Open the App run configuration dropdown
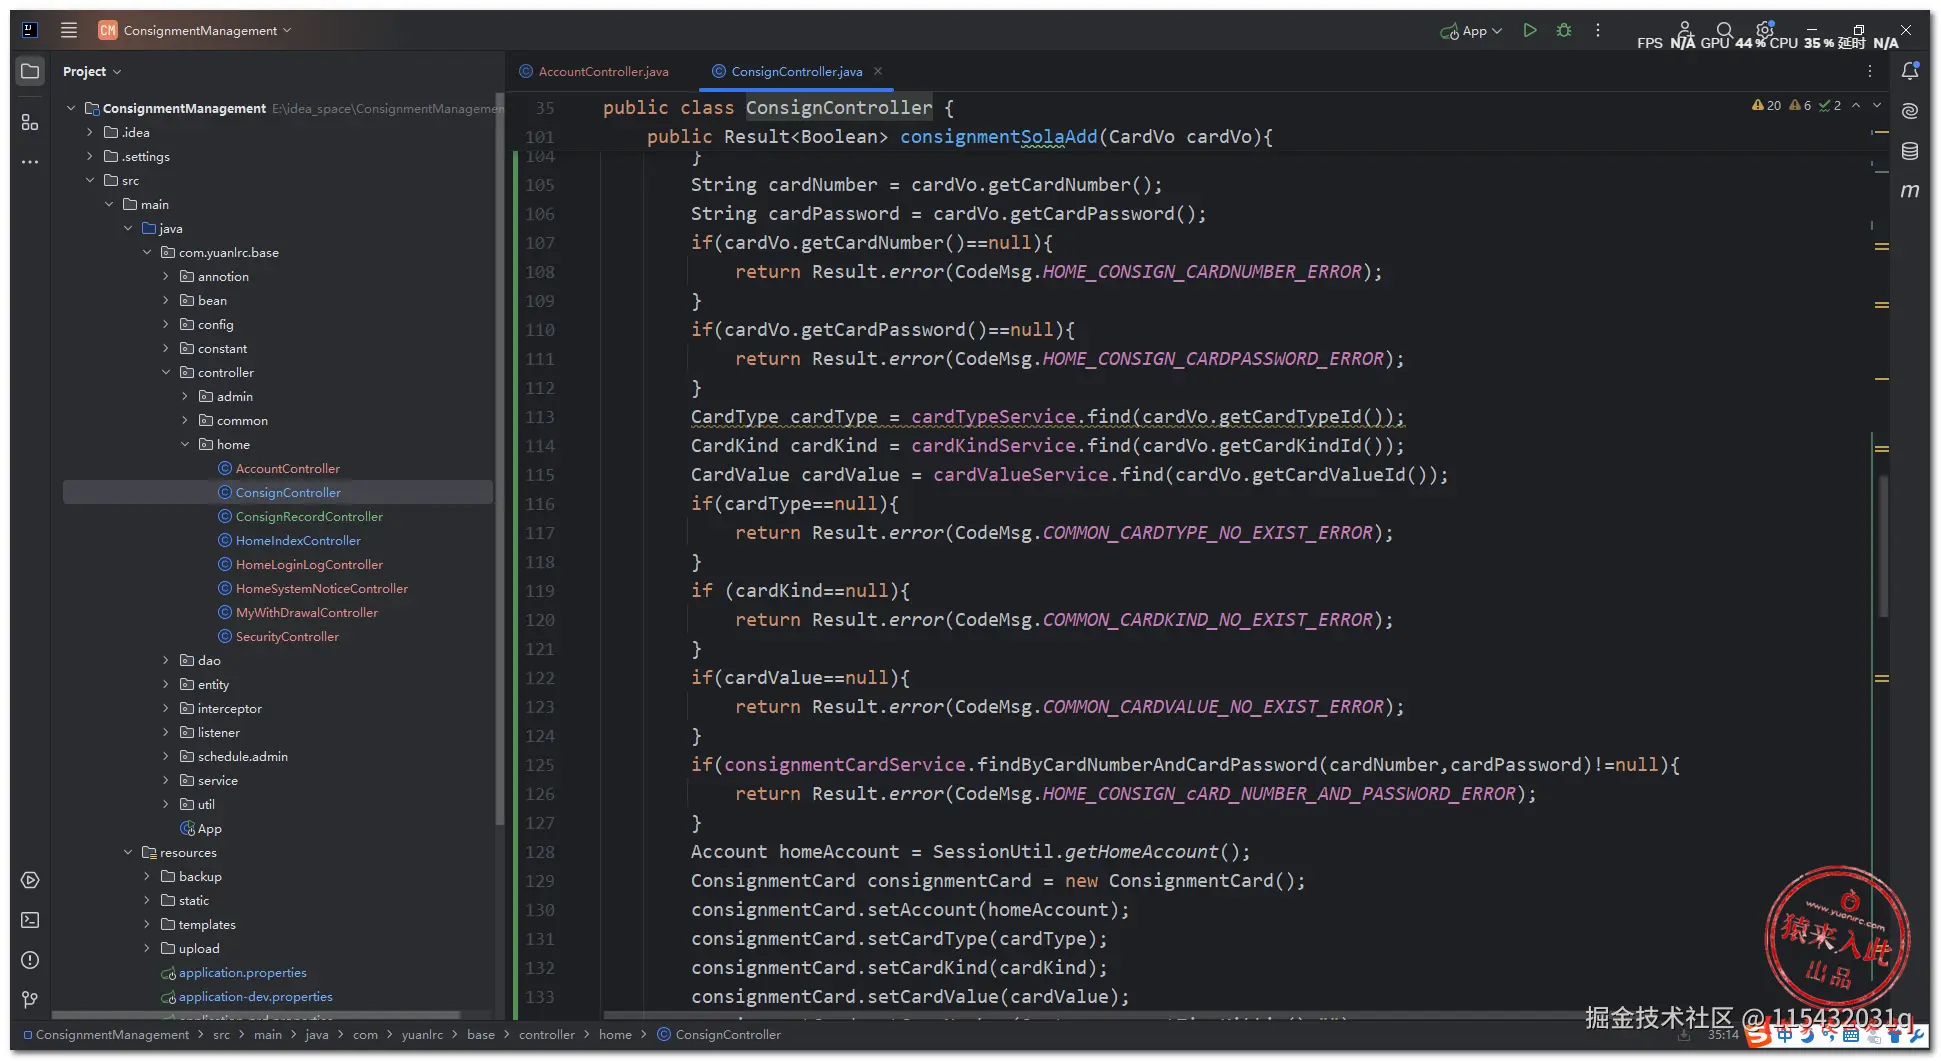 (1471, 31)
